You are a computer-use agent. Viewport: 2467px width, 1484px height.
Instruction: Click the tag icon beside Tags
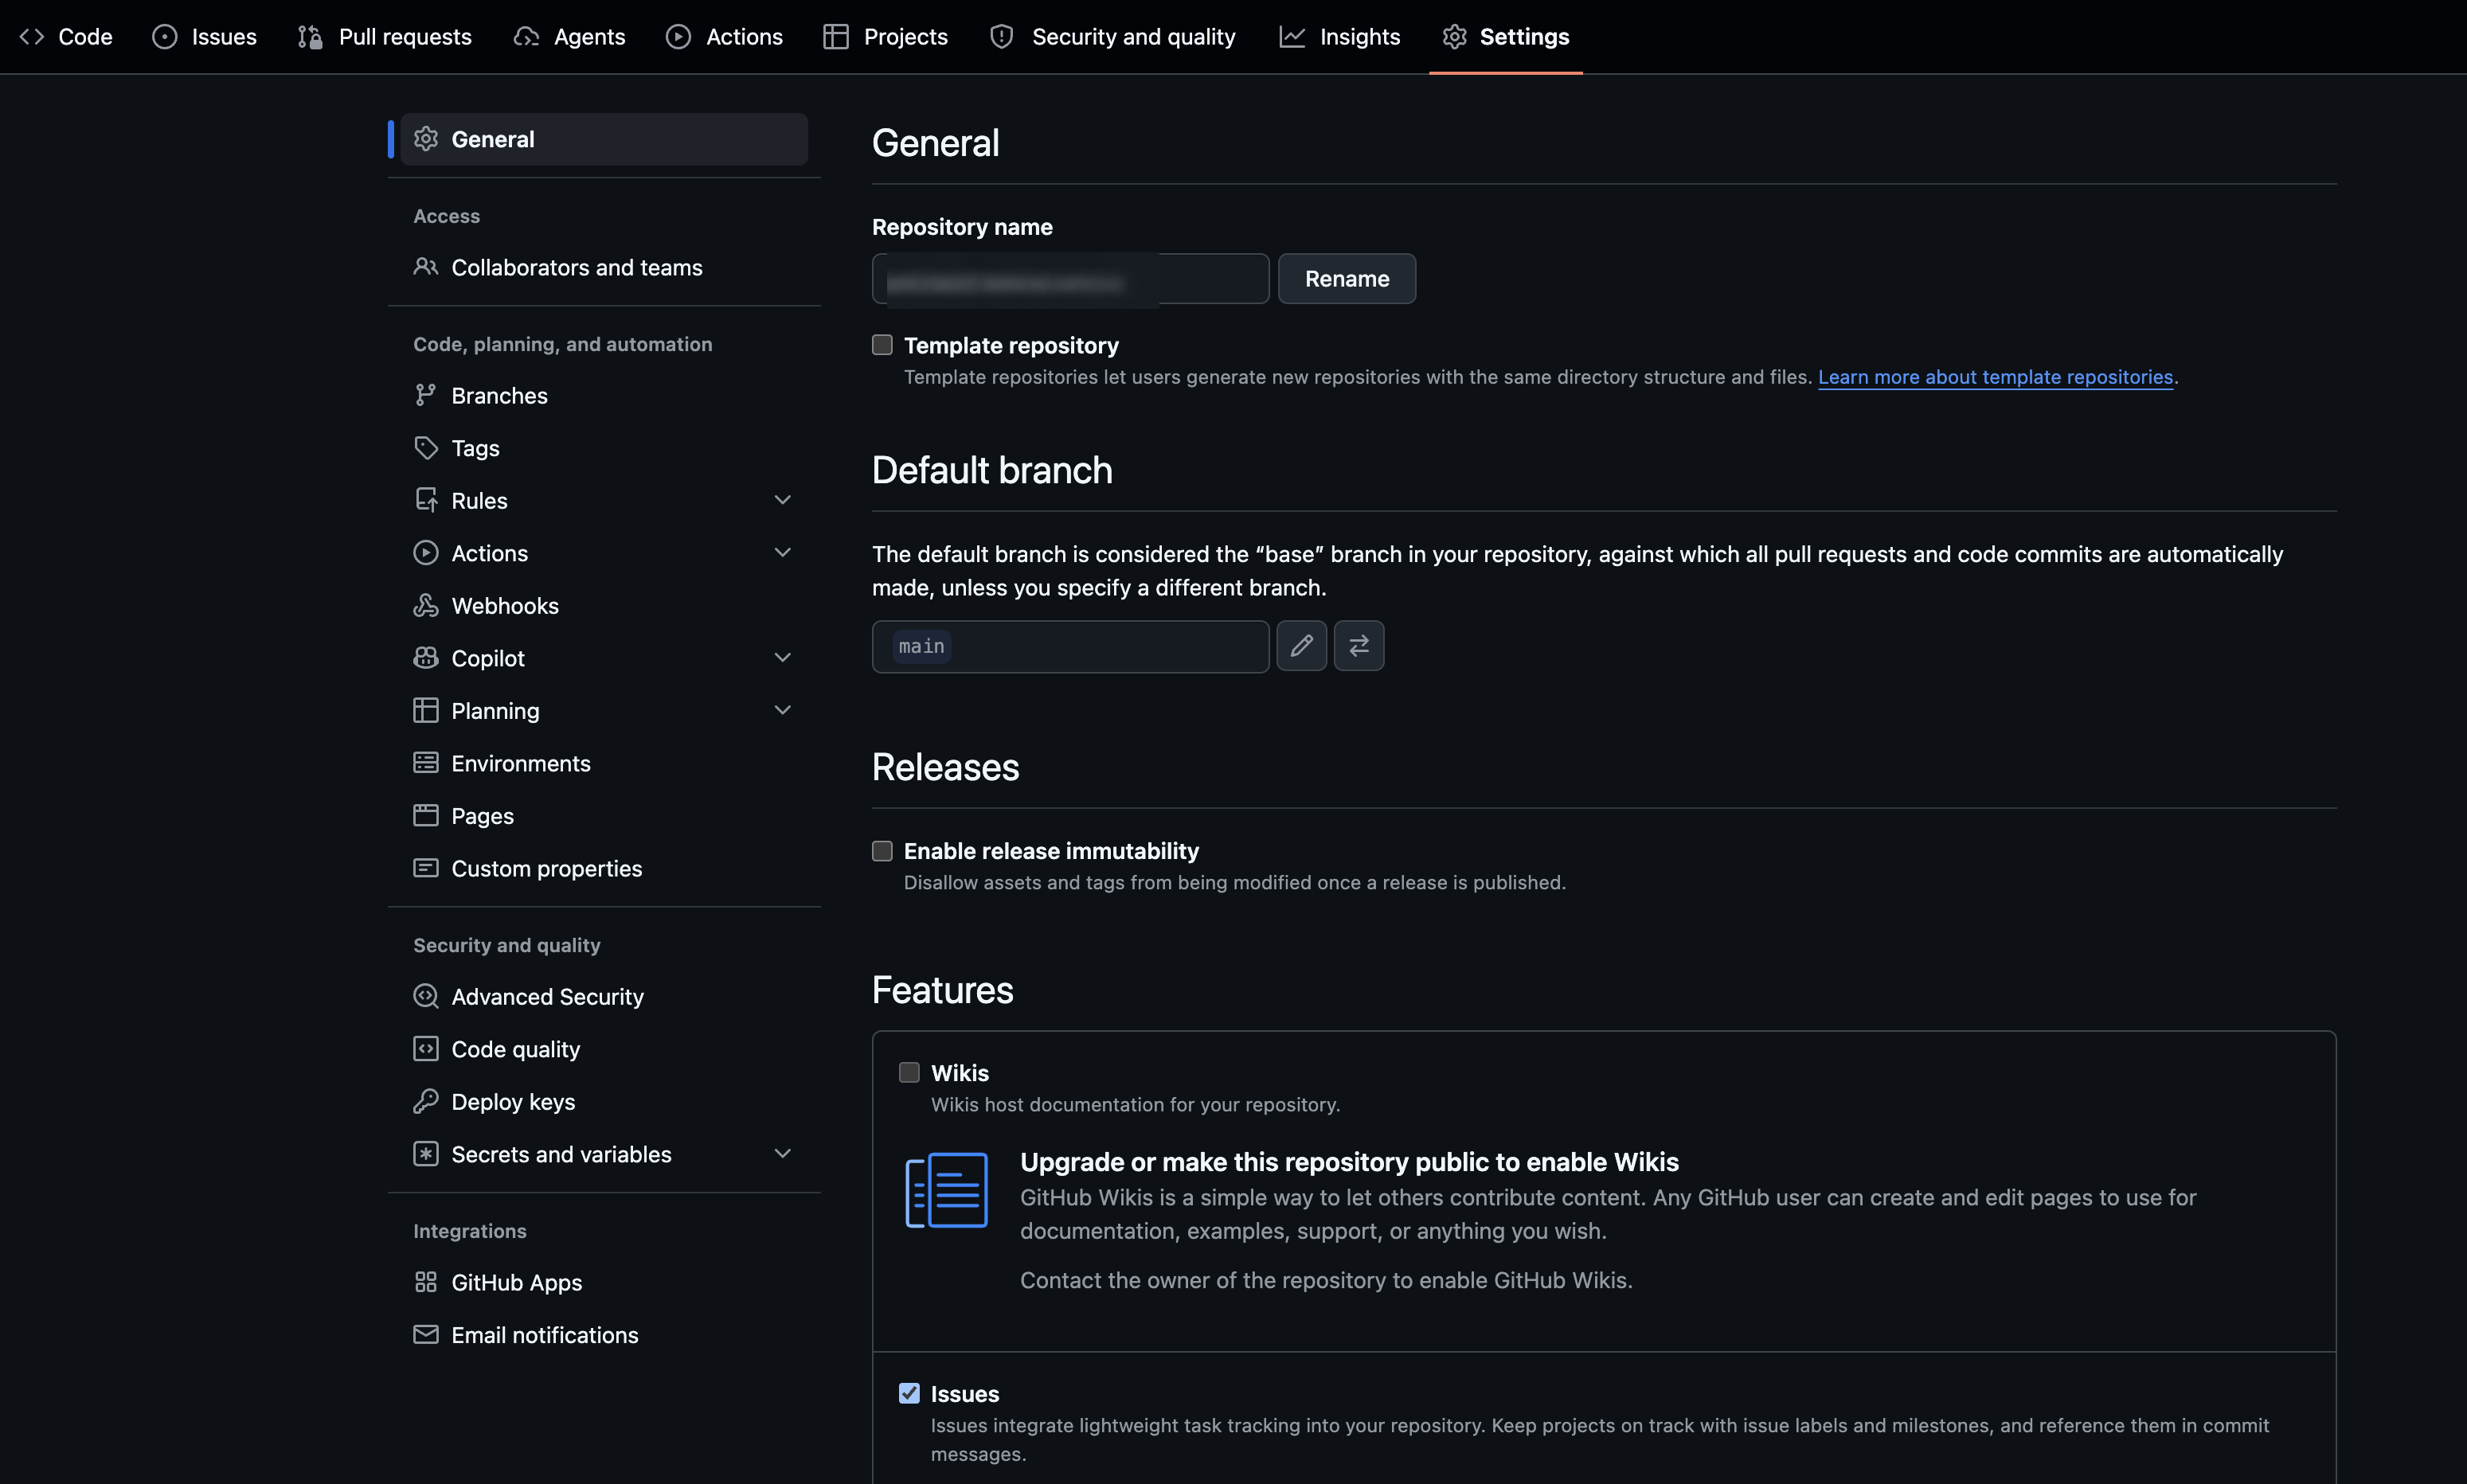tap(426, 448)
